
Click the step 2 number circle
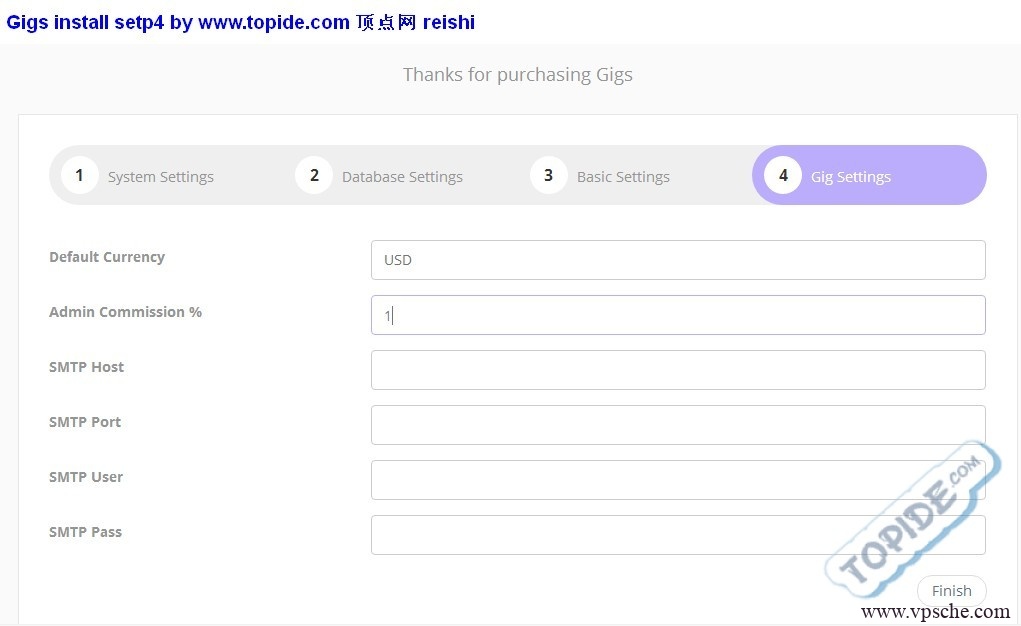point(314,176)
